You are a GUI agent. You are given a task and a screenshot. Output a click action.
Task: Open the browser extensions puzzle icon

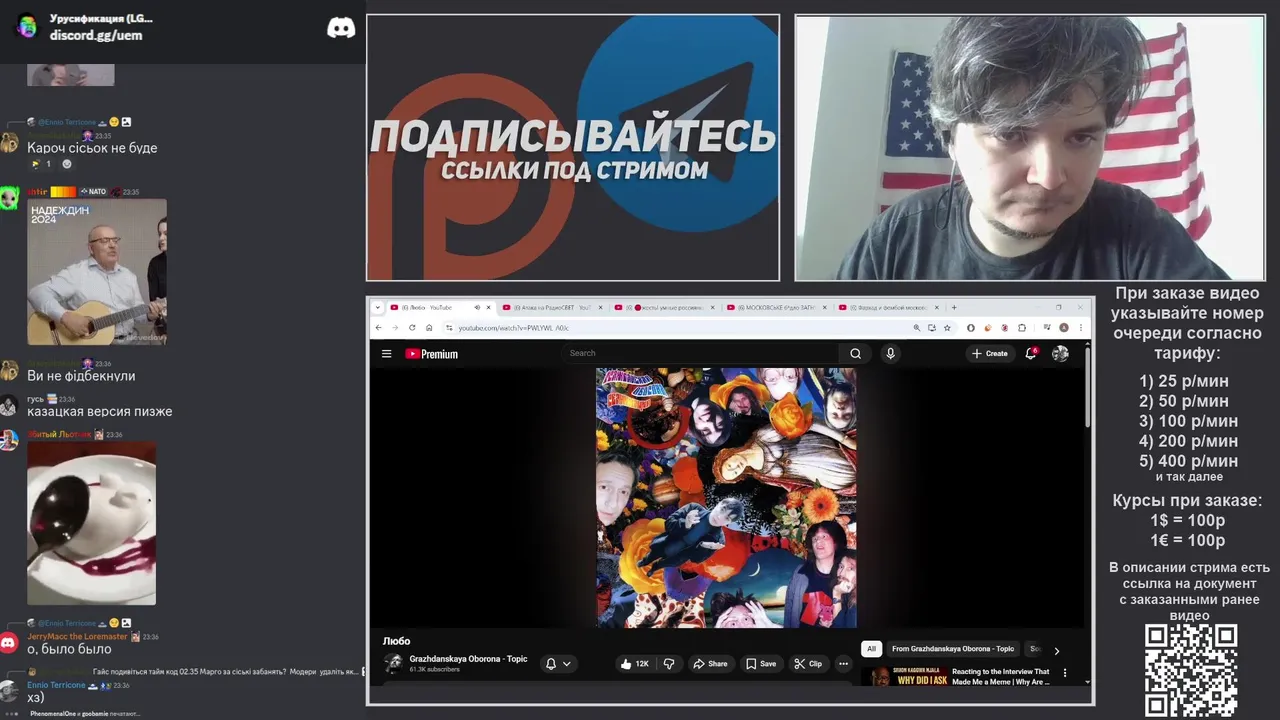pos(1022,328)
